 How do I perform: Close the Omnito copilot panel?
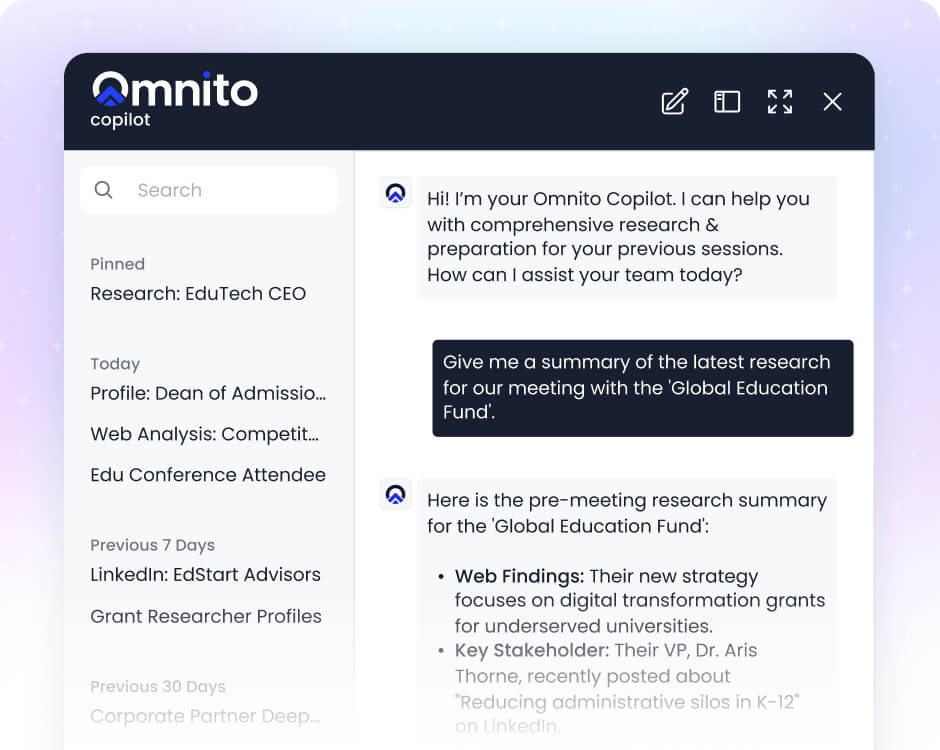pyautogui.click(x=832, y=101)
